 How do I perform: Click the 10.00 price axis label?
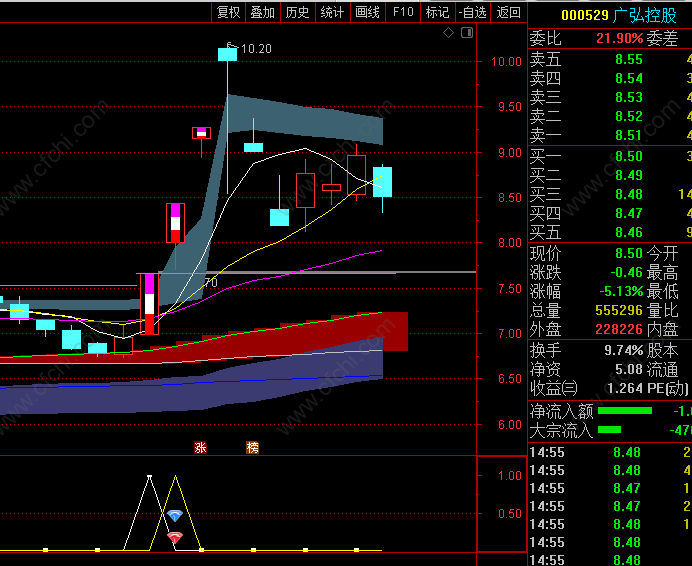pyautogui.click(x=507, y=61)
